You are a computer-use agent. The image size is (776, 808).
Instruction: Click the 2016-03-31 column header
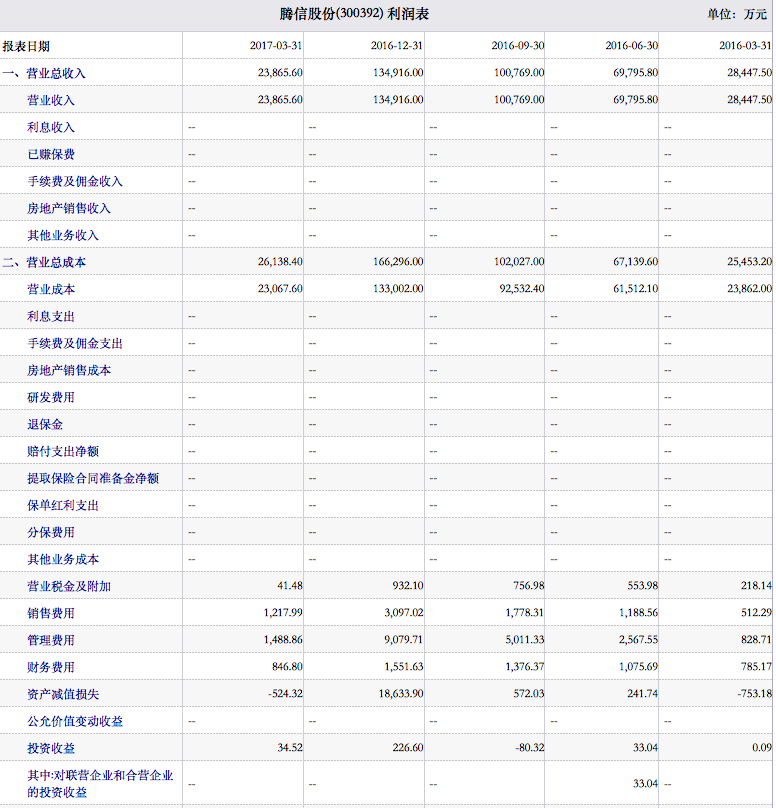(746, 45)
